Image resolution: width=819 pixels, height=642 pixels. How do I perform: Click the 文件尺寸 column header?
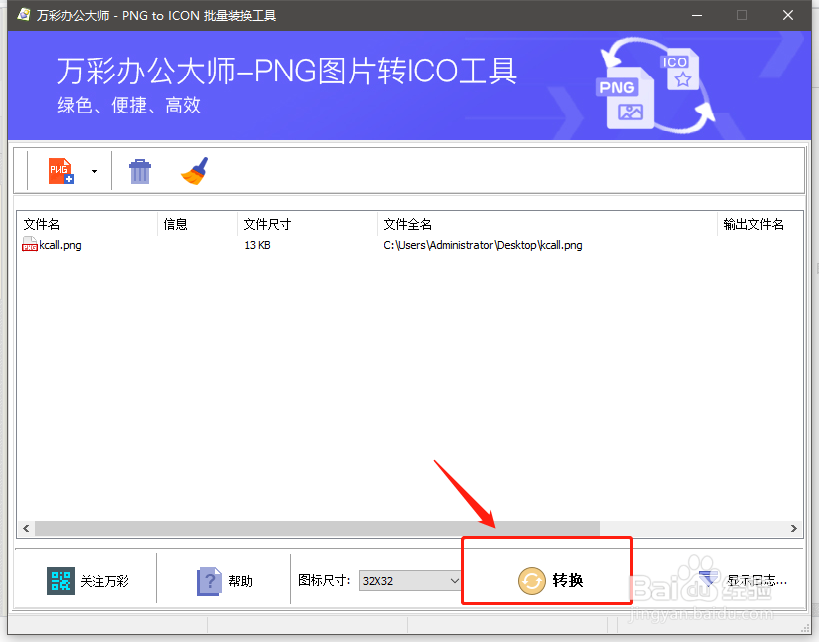307,224
